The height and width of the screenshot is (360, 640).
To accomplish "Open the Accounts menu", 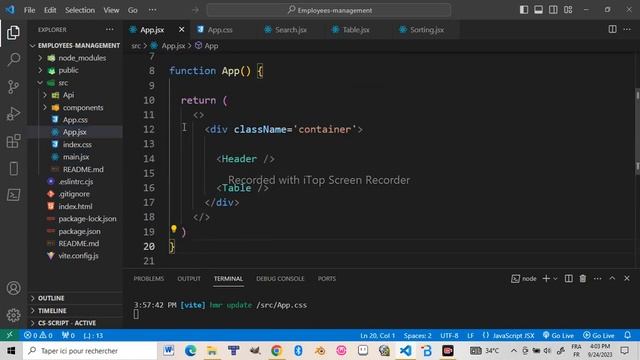I will pyautogui.click(x=13, y=288).
